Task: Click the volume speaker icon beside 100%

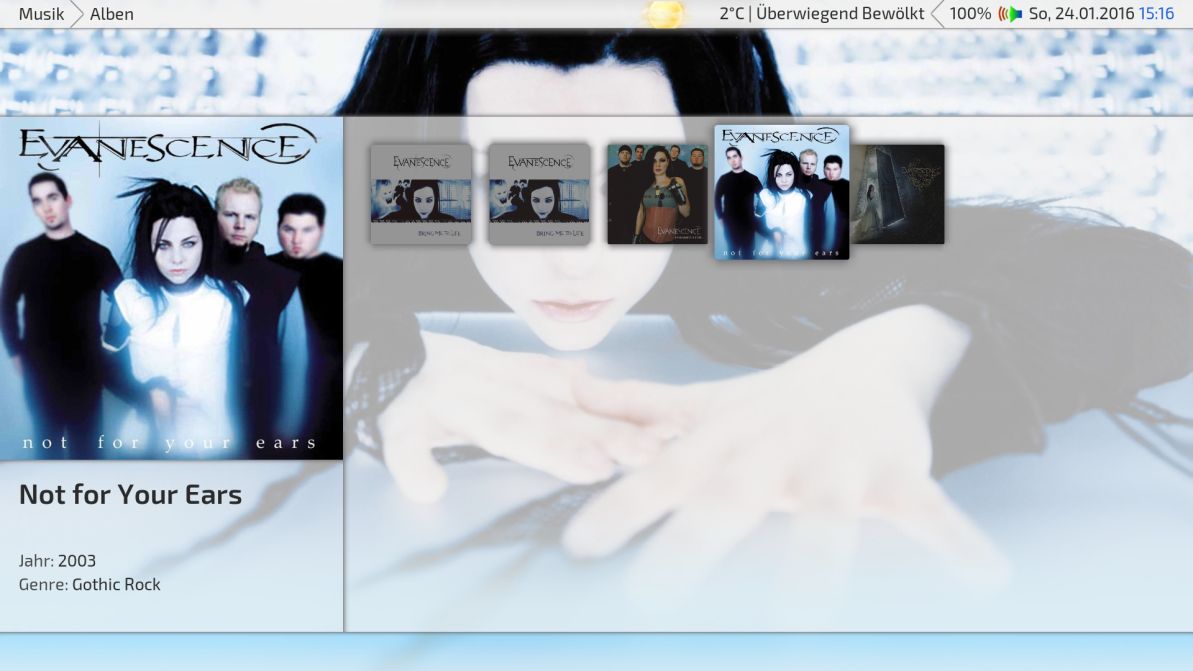Action: [x=1010, y=14]
